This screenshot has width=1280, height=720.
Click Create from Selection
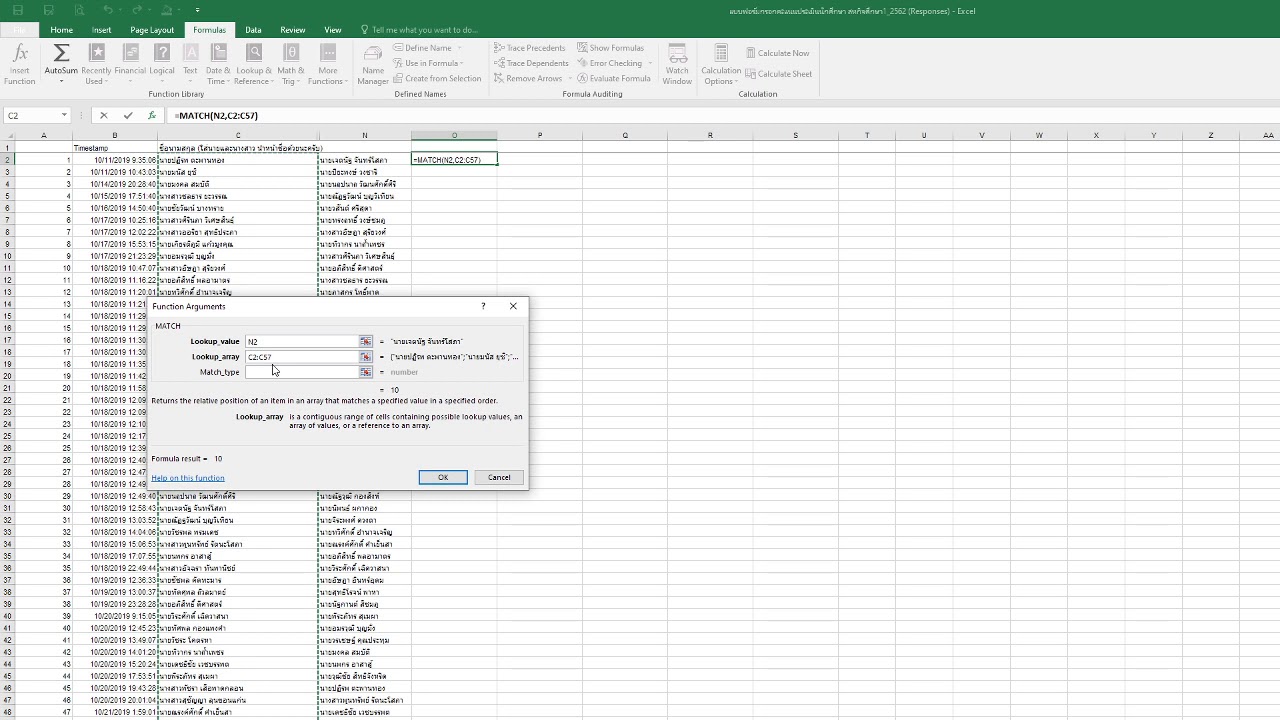[x=437, y=78]
